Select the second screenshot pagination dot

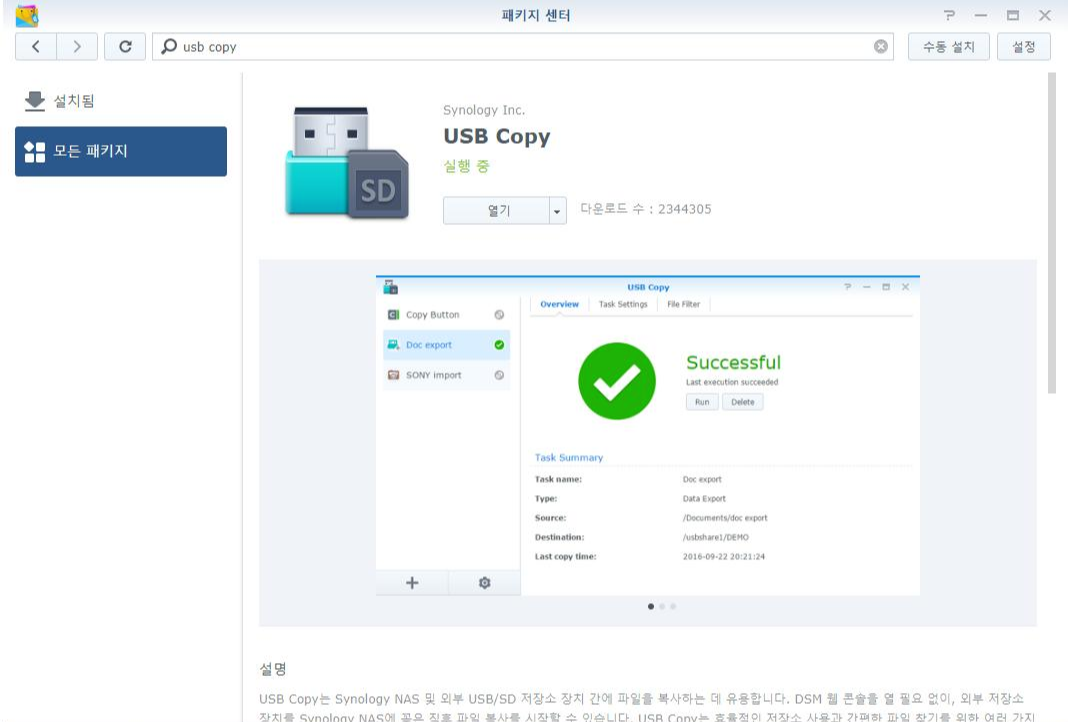(662, 606)
